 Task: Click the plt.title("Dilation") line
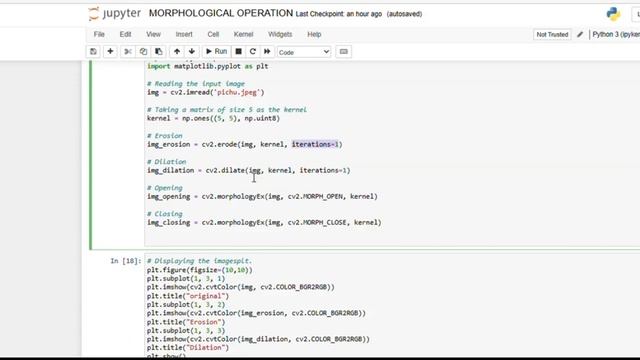[x=188, y=348]
